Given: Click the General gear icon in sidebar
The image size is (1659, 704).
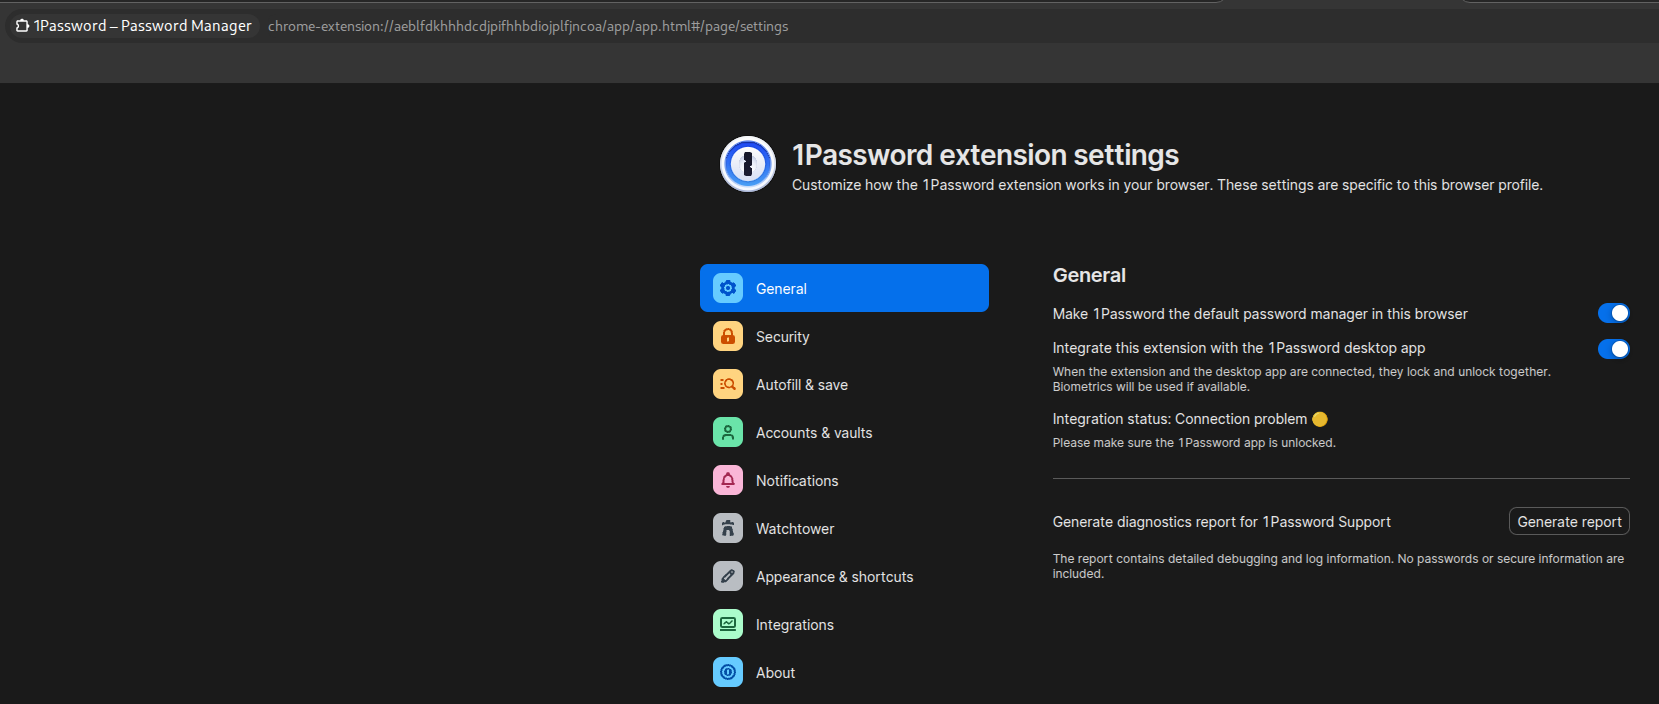Looking at the screenshot, I should [728, 288].
